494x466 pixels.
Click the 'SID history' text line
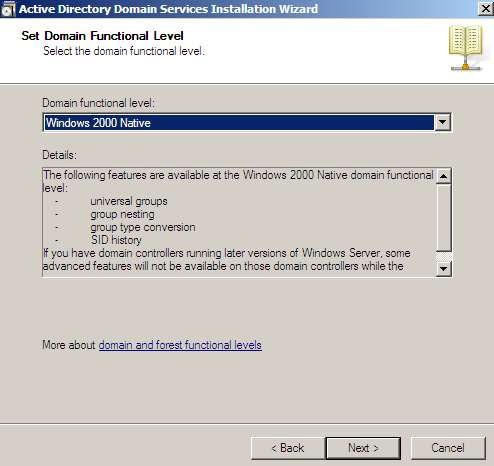coord(116,240)
